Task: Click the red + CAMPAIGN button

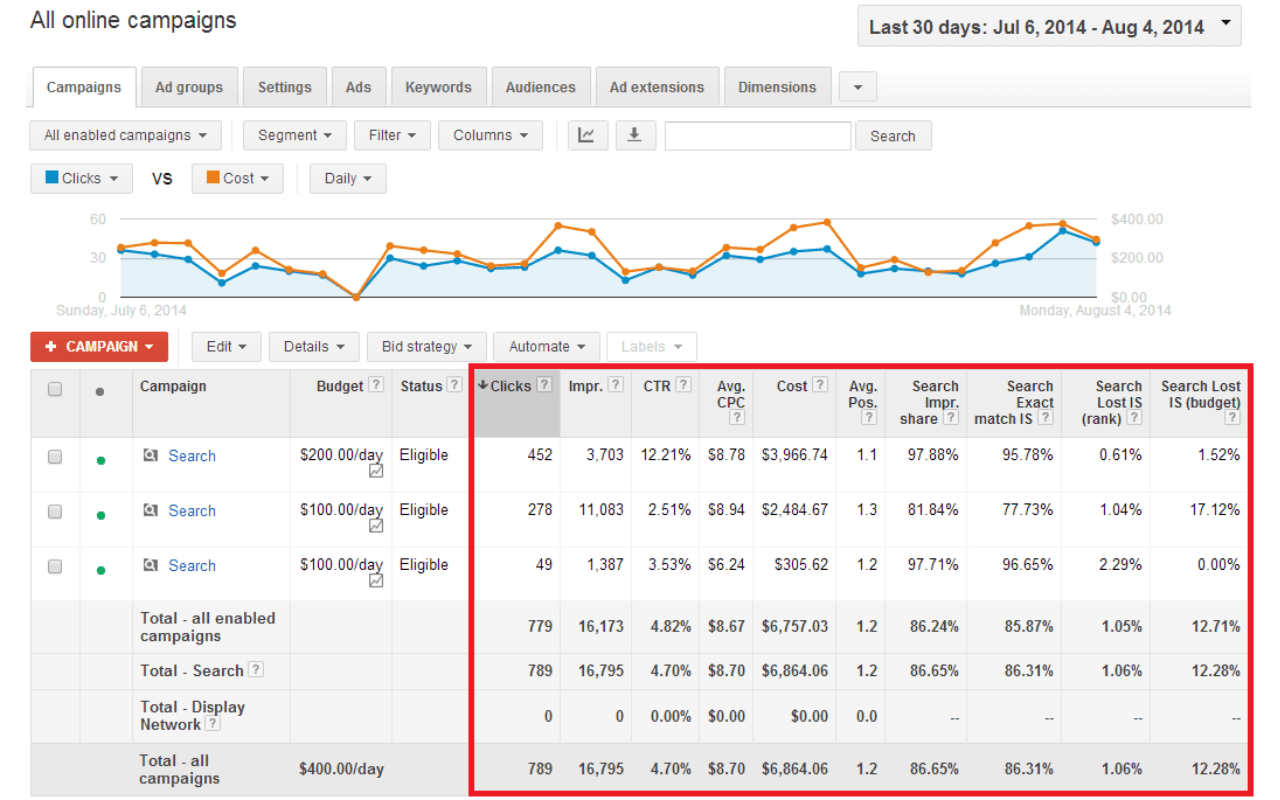Action: [99, 347]
